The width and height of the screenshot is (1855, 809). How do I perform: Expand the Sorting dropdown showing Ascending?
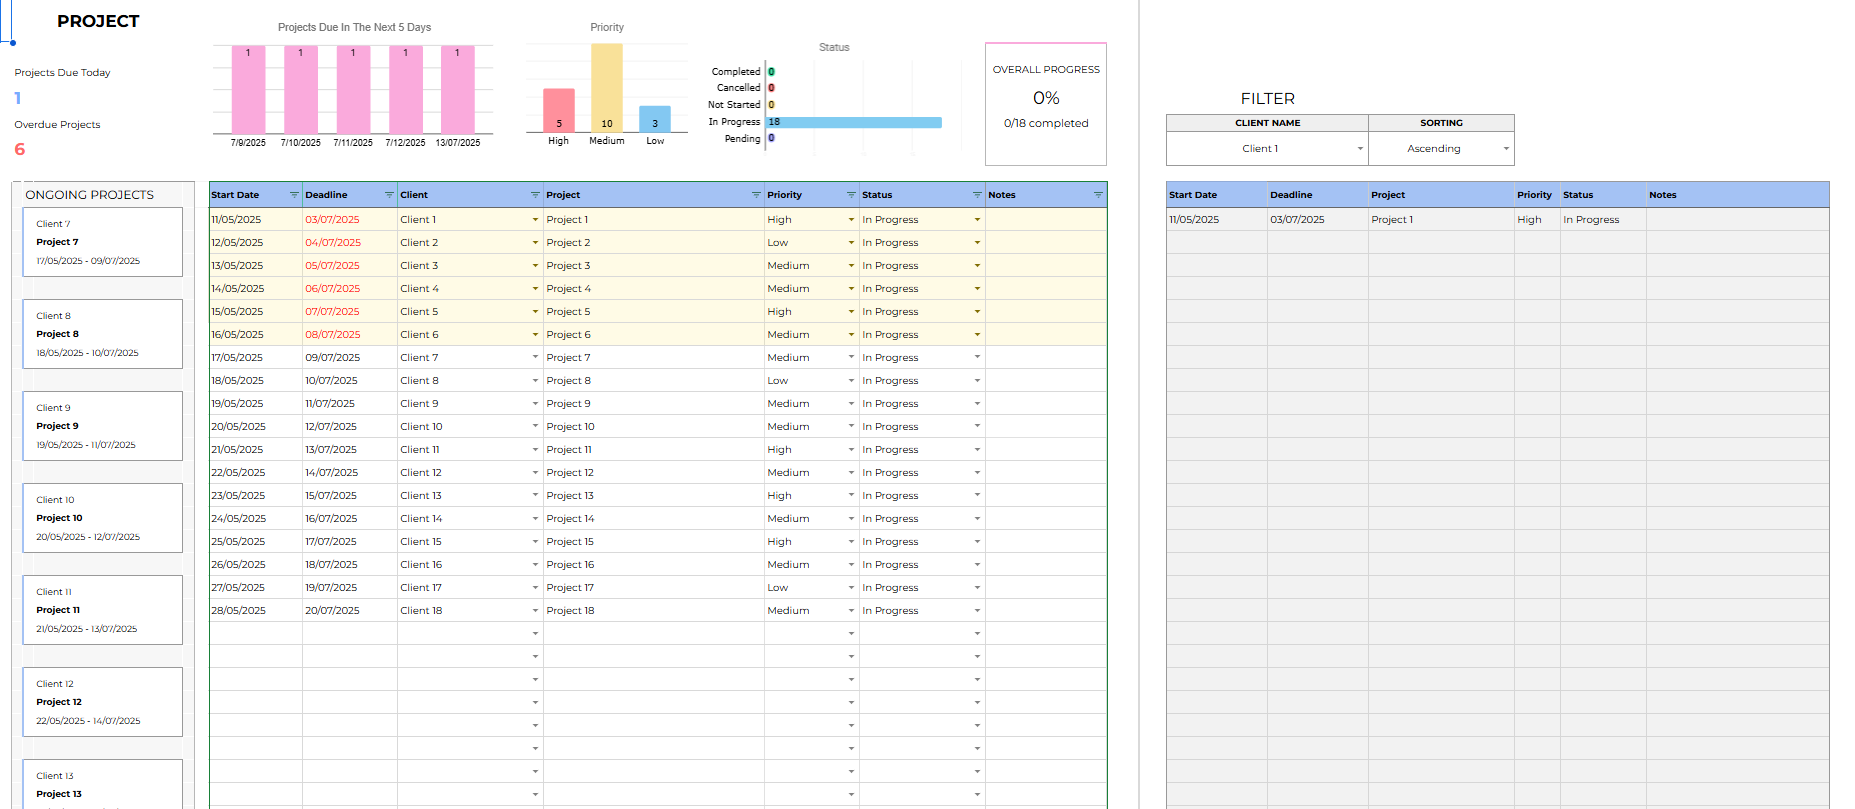click(1506, 149)
